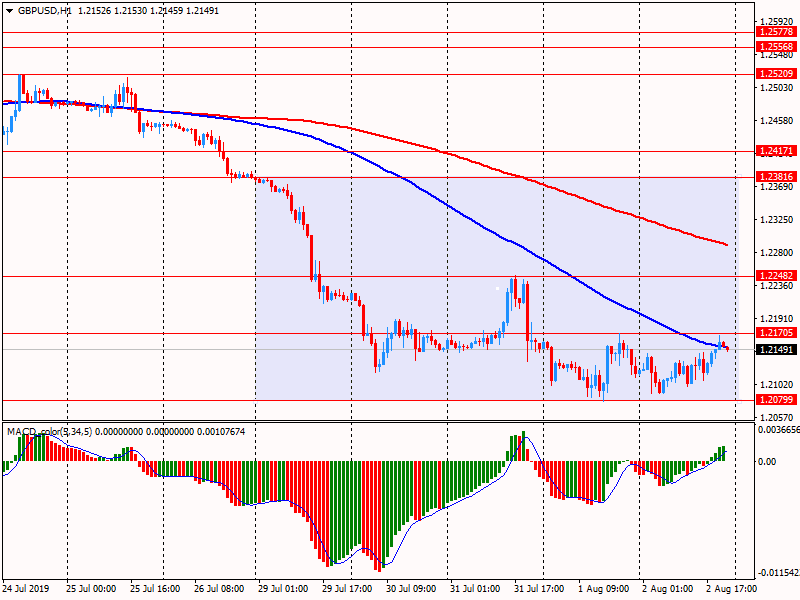Click the 29 Jul 17:00 time axis label
Image resolution: width=800 pixels, height=600 pixels.
tap(347, 589)
